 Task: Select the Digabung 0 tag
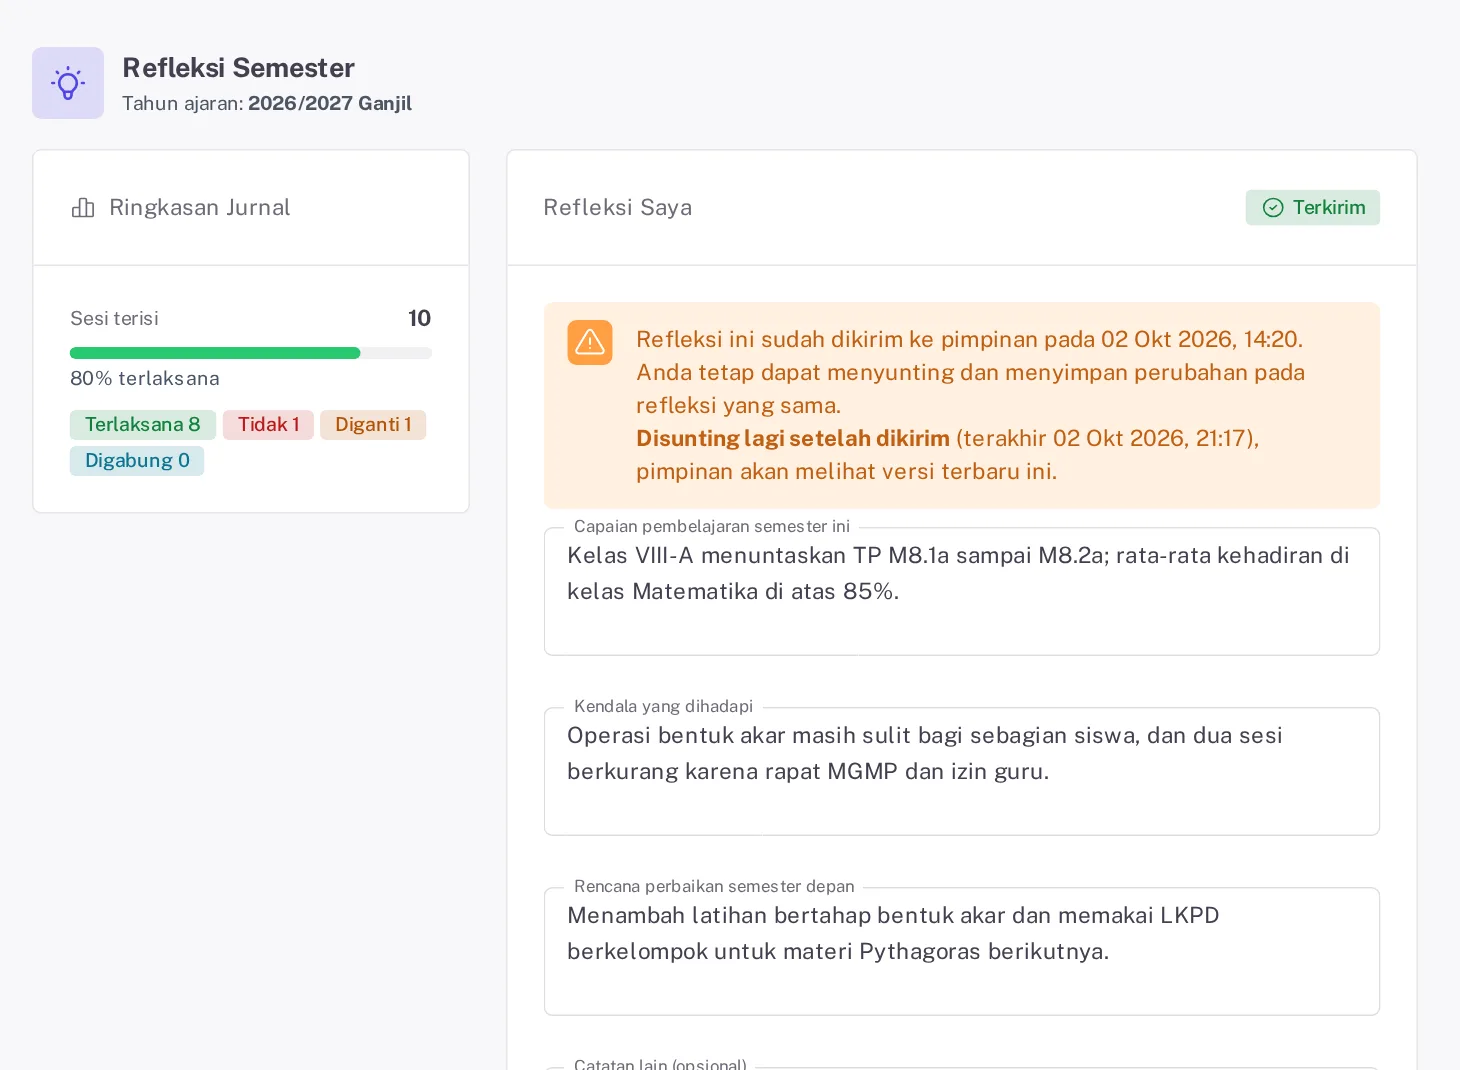coord(137,461)
